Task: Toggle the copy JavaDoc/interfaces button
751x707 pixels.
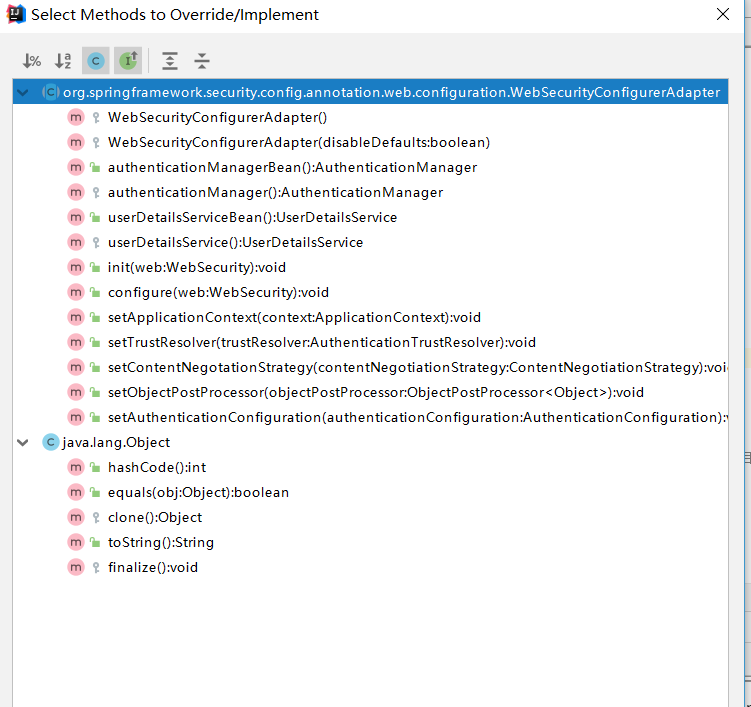Action: [x=128, y=61]
